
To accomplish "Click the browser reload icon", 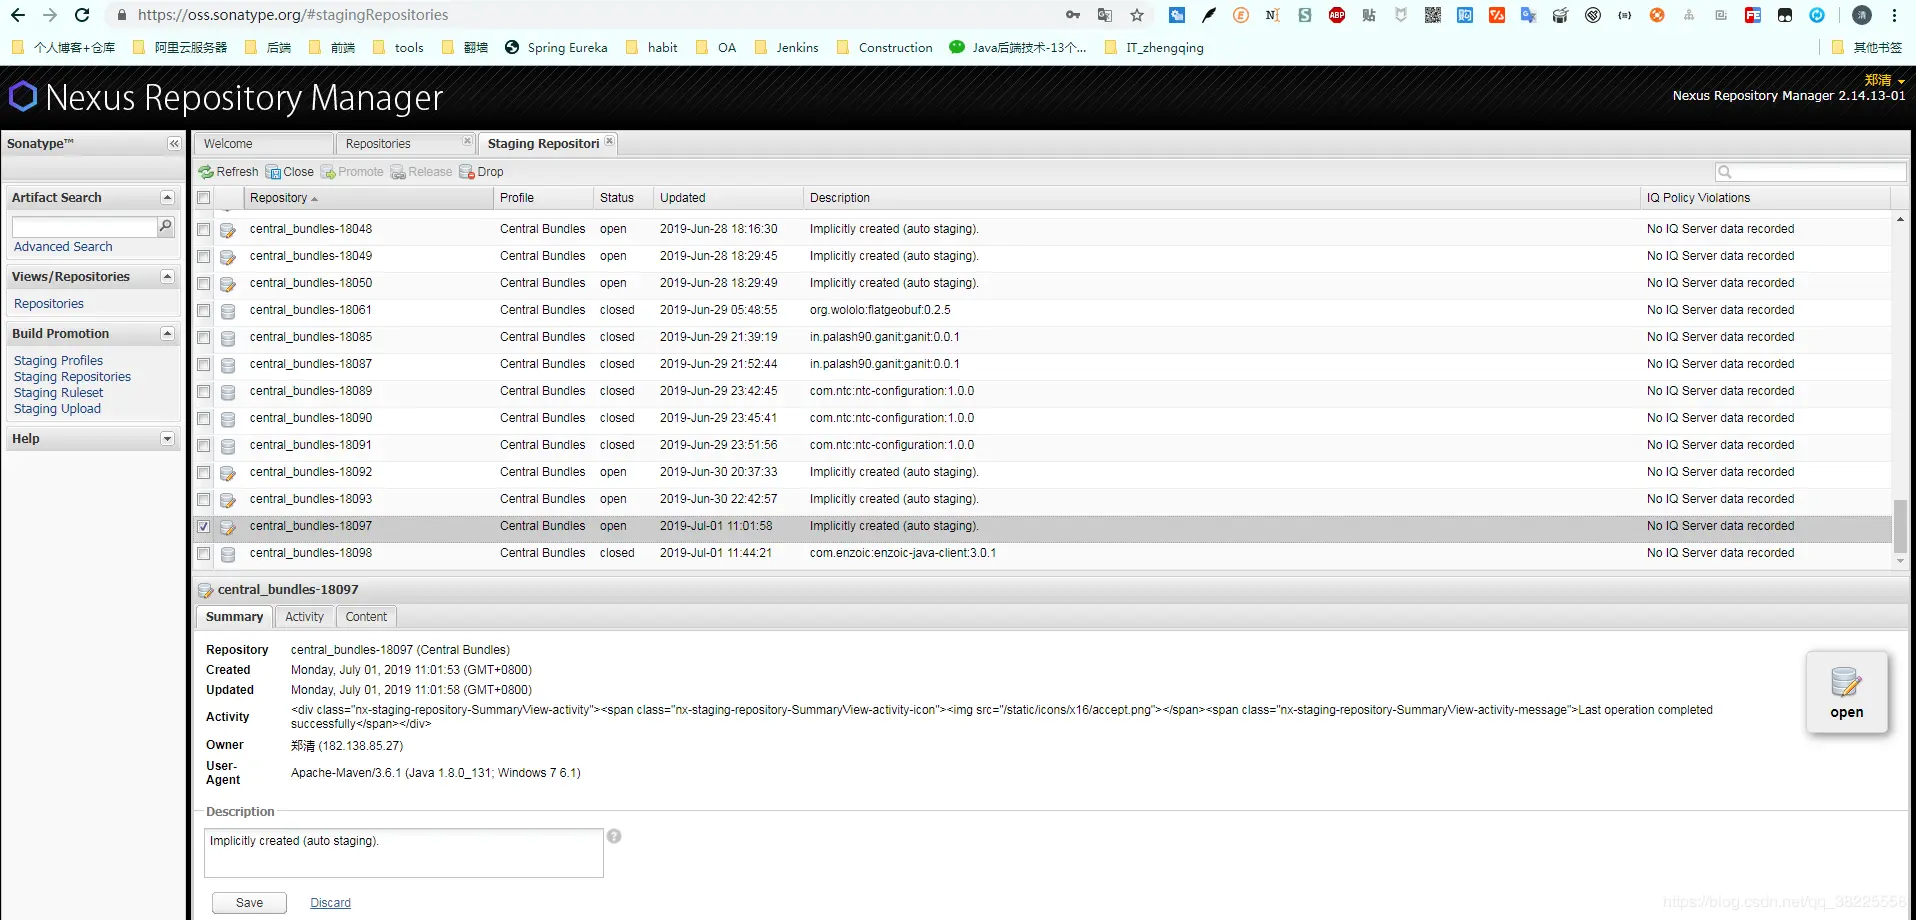I will (x=82, y=15).
